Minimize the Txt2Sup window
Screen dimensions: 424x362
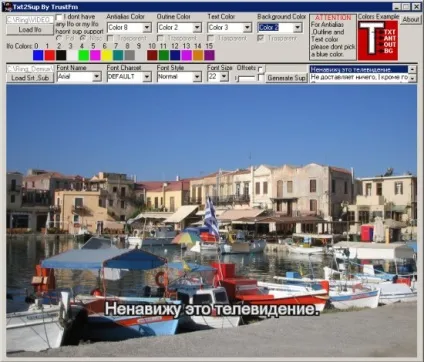coord(396,7)
